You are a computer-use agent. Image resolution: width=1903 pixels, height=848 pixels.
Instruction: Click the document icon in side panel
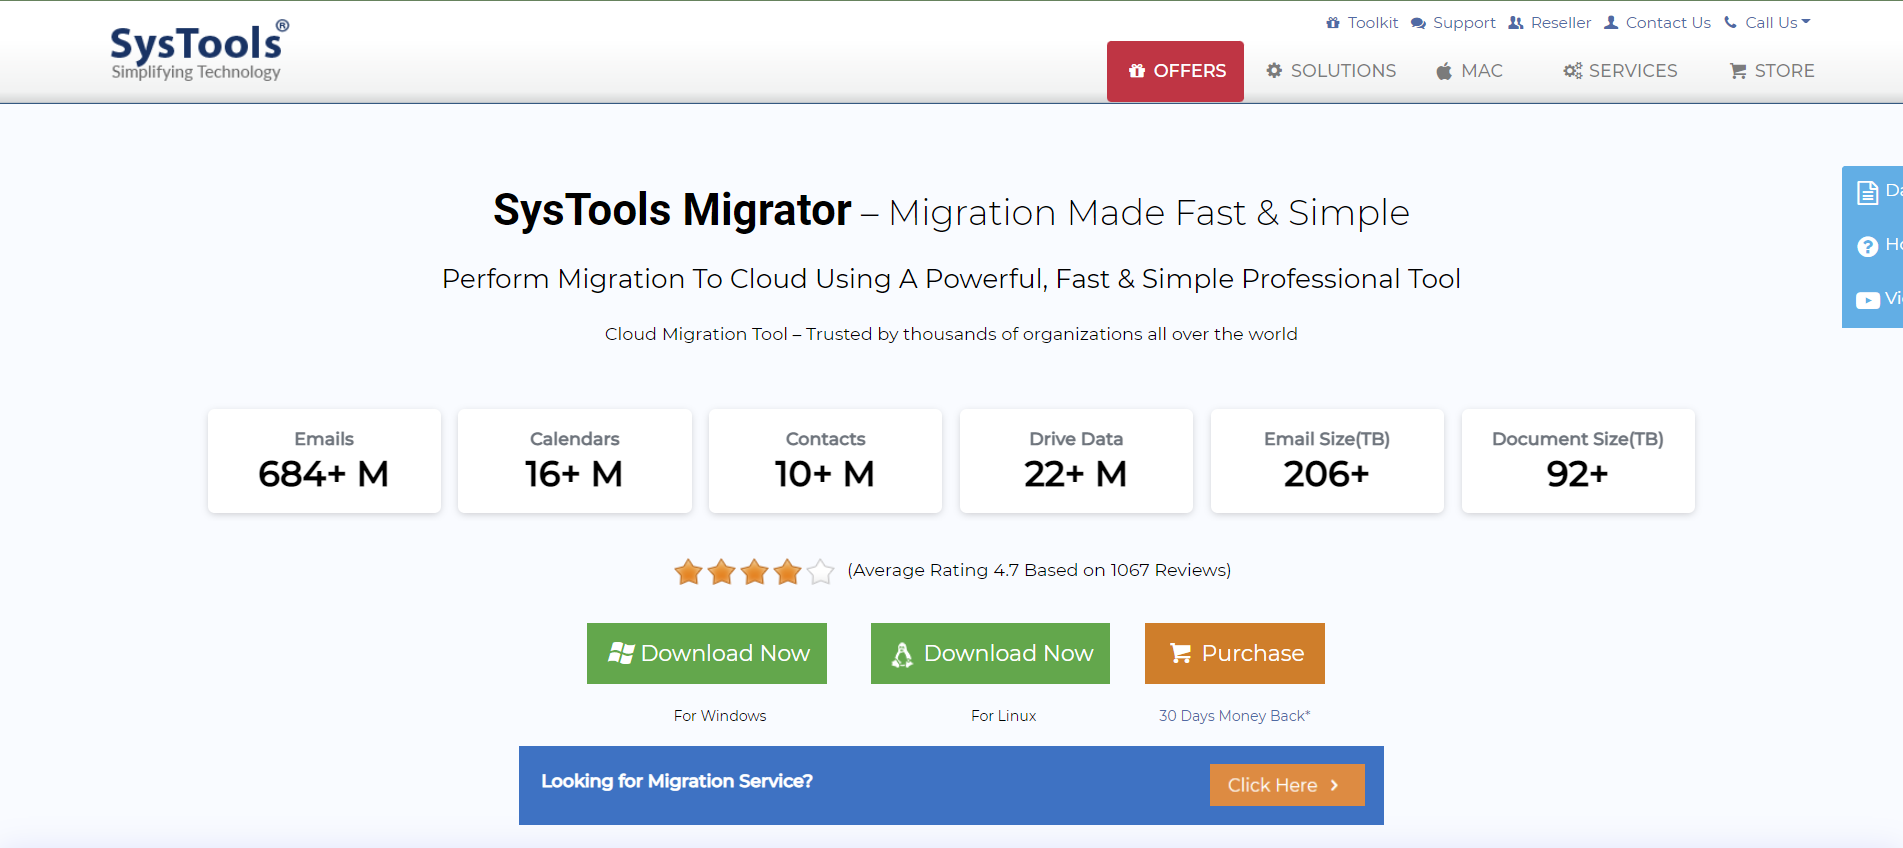(1867, 193)
